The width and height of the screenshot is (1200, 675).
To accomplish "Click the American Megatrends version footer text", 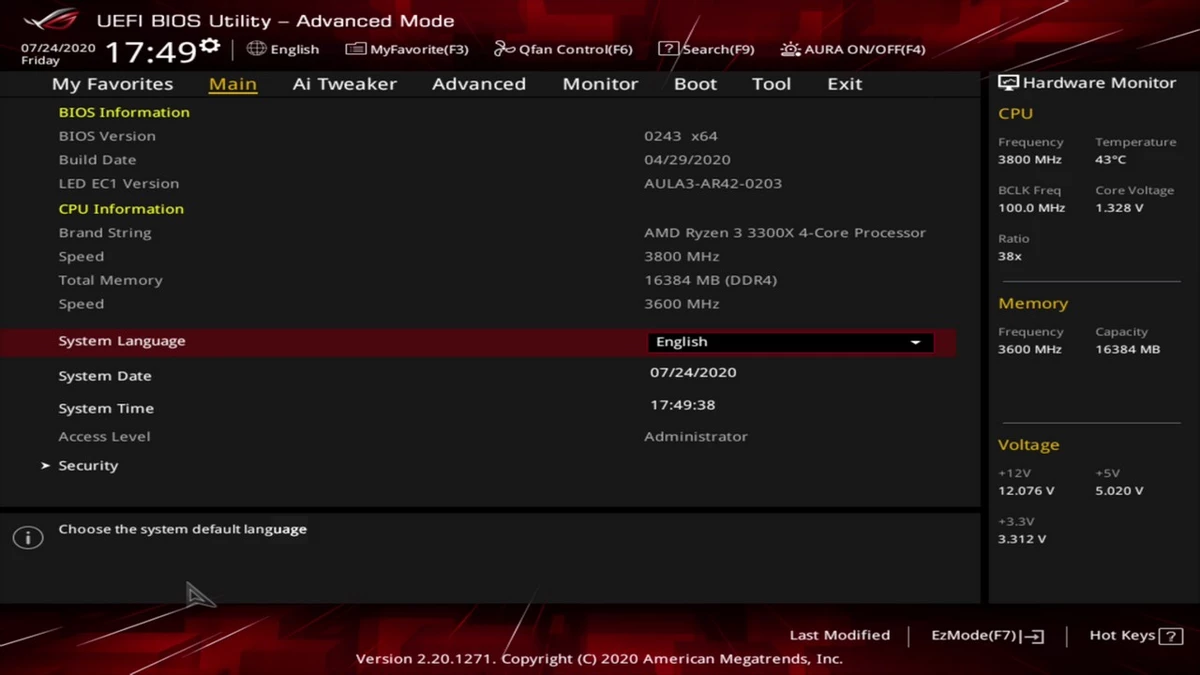I will pyautogui.click(x=600, y=659).
